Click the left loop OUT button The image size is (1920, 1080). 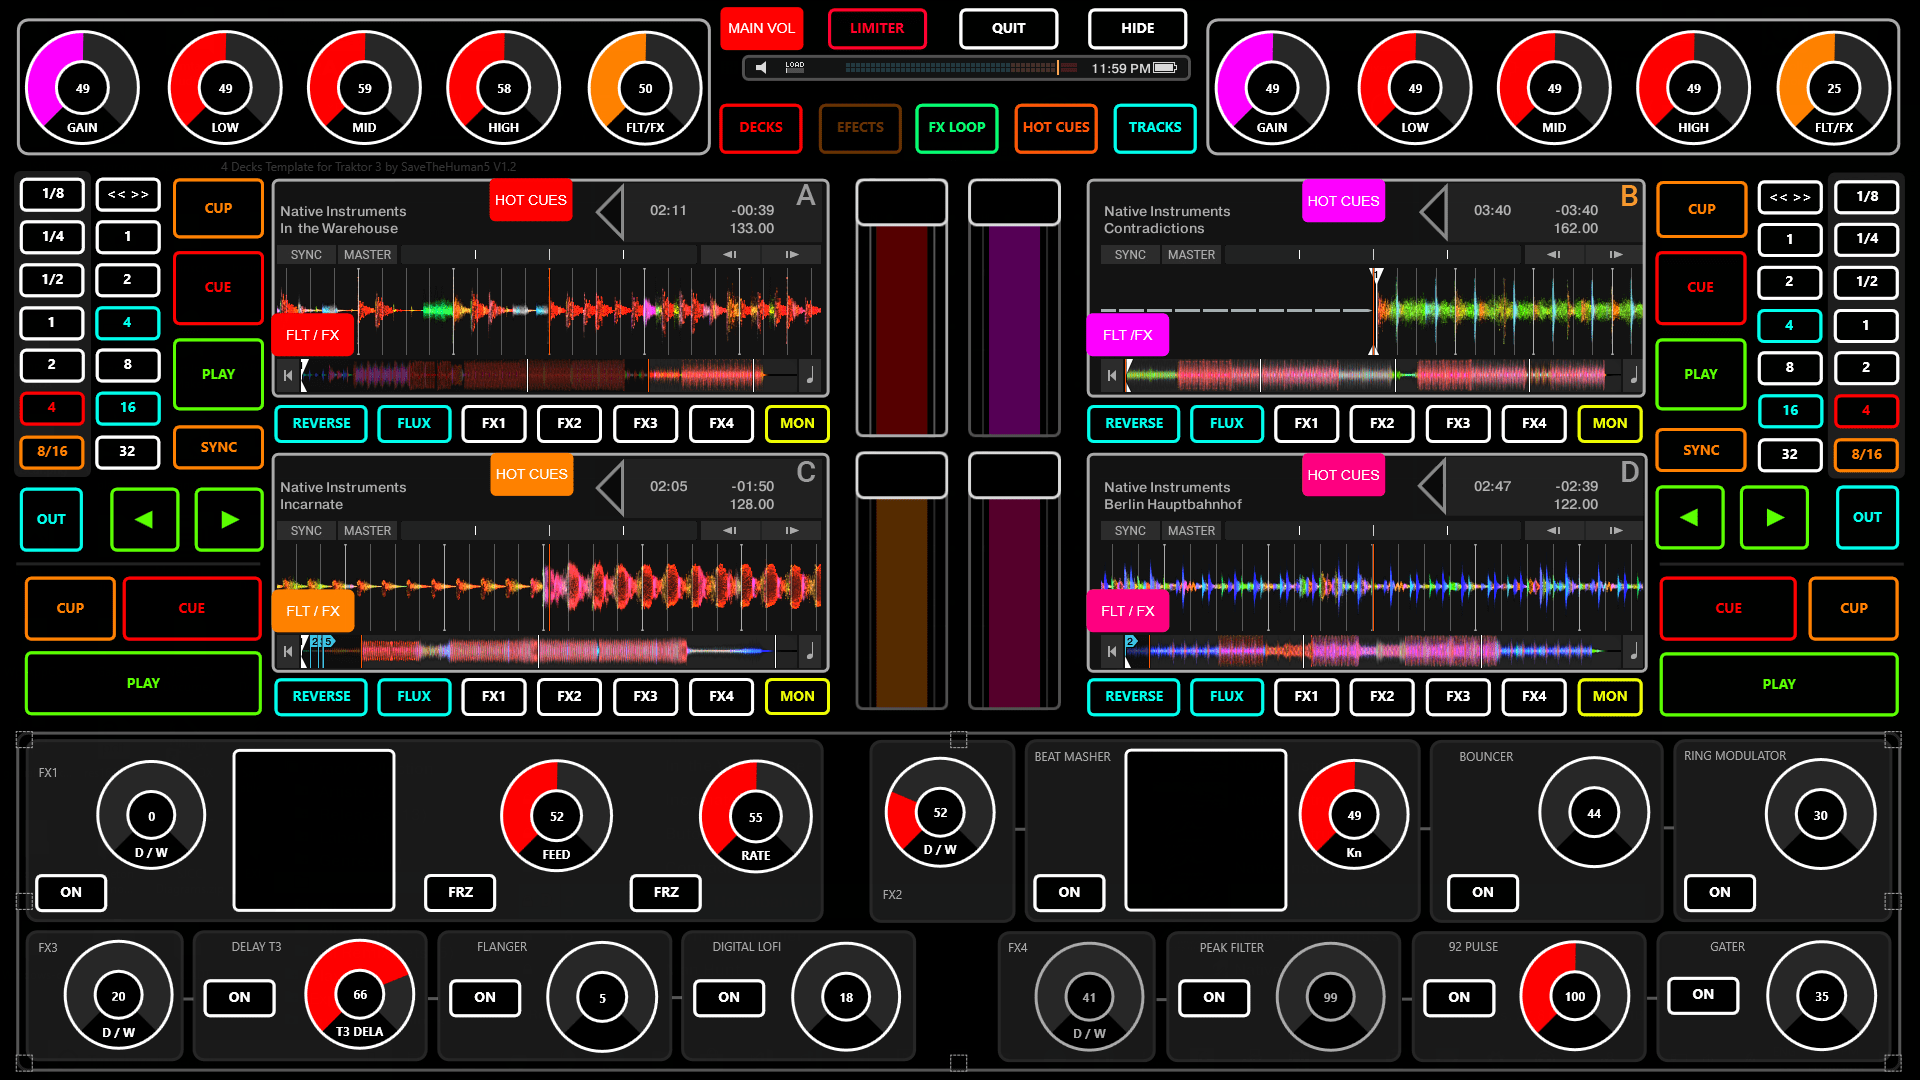(x=51, y=519)
